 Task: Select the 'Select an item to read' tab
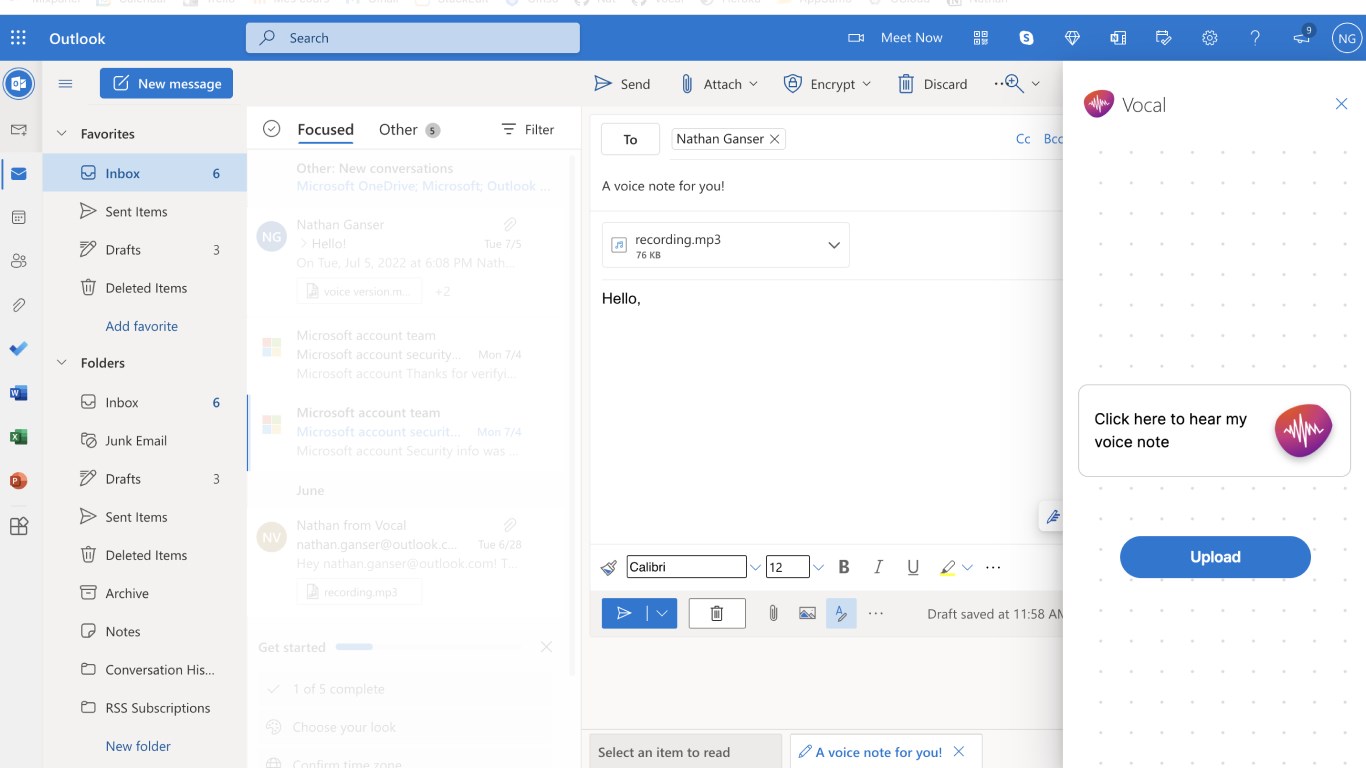(x=685, y=752)
